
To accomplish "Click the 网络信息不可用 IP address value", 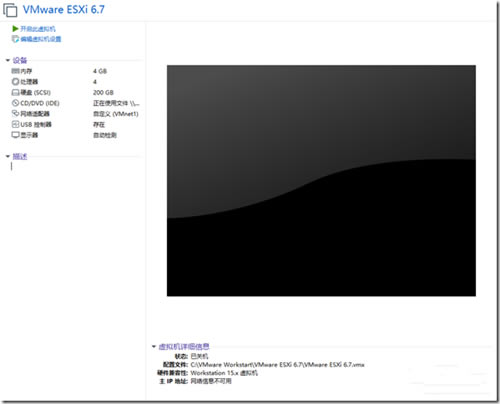I will (211, 381).
